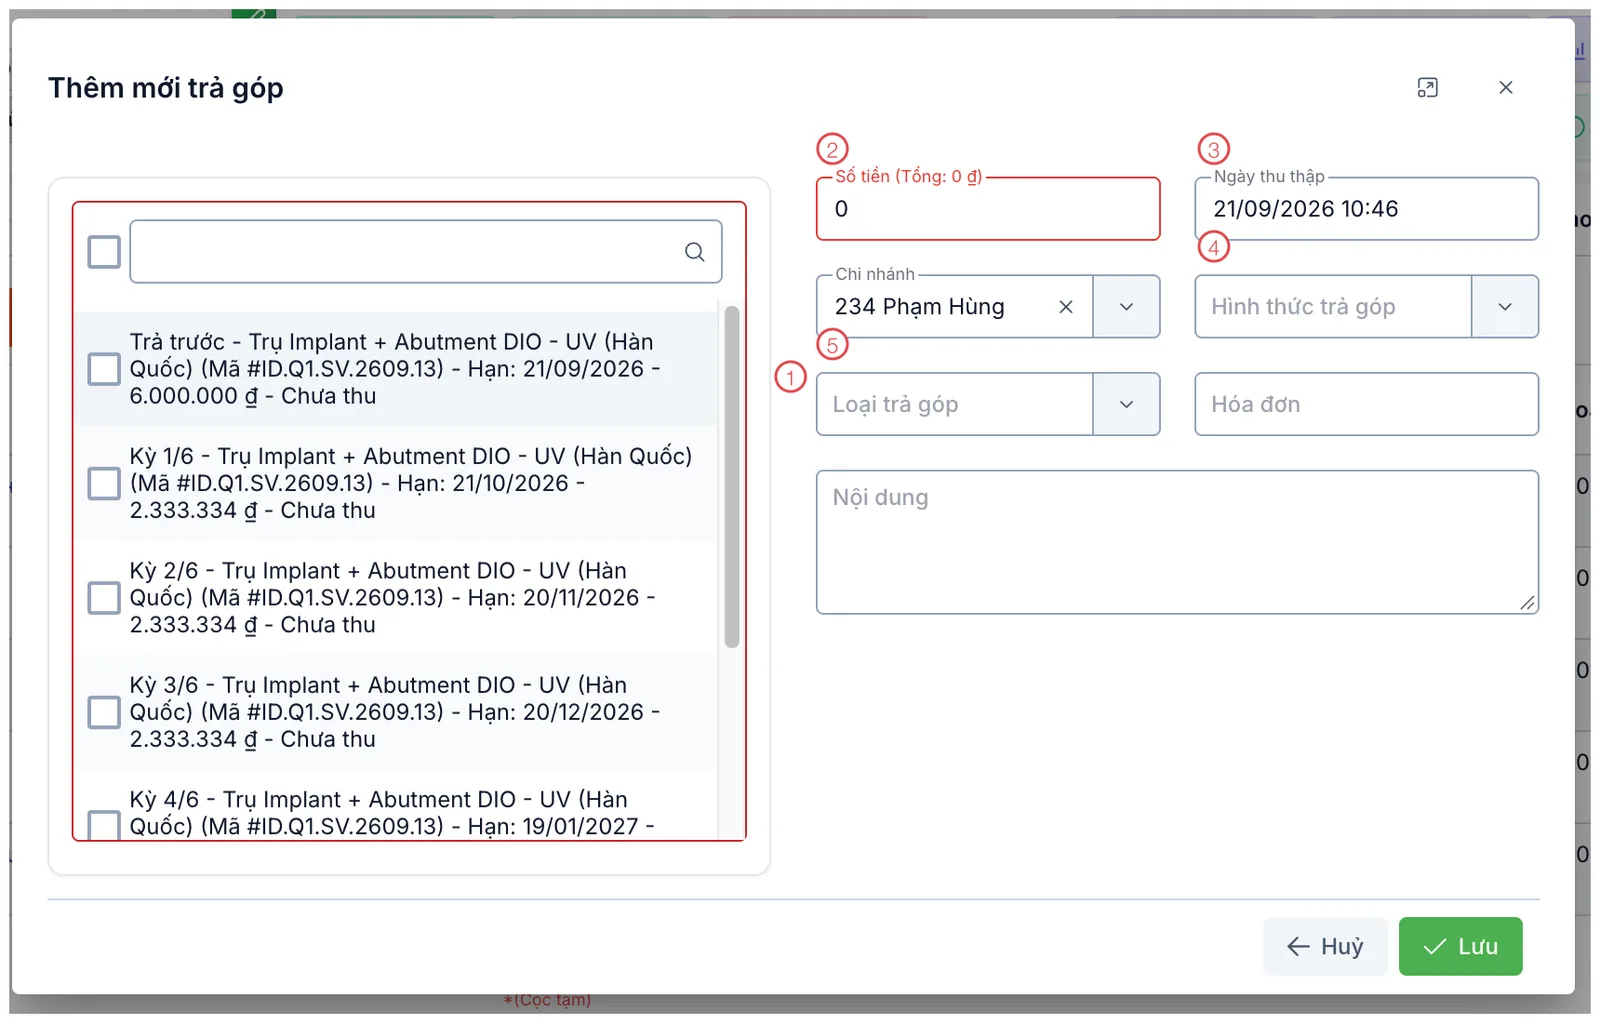Viewport: 1600px width, 1023px height.
Task: Open the Chi nhánh dropdown arrow
Action: coord(1126,307)
